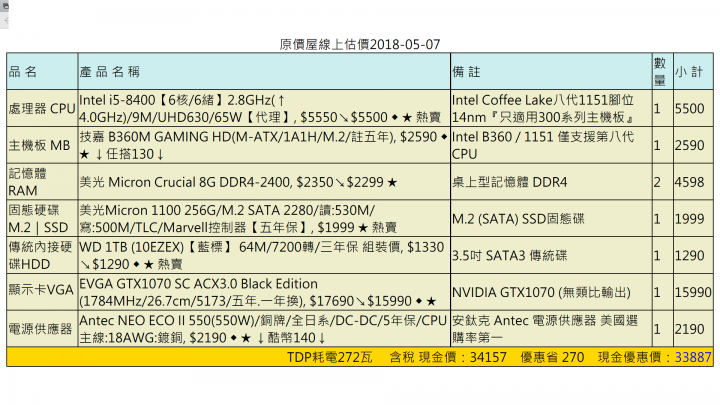Click the 備註 column header
This screenshot has width=720, height=405.
(551, 71)
